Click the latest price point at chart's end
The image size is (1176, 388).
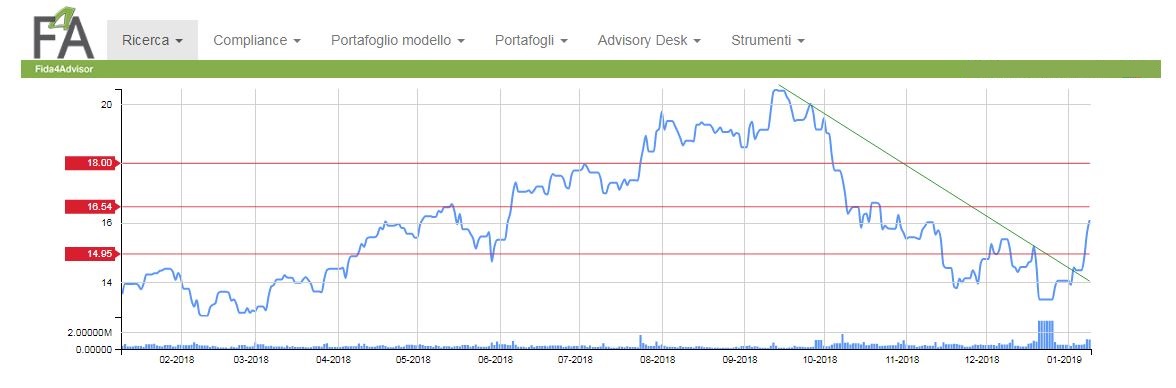(1088, 221)
